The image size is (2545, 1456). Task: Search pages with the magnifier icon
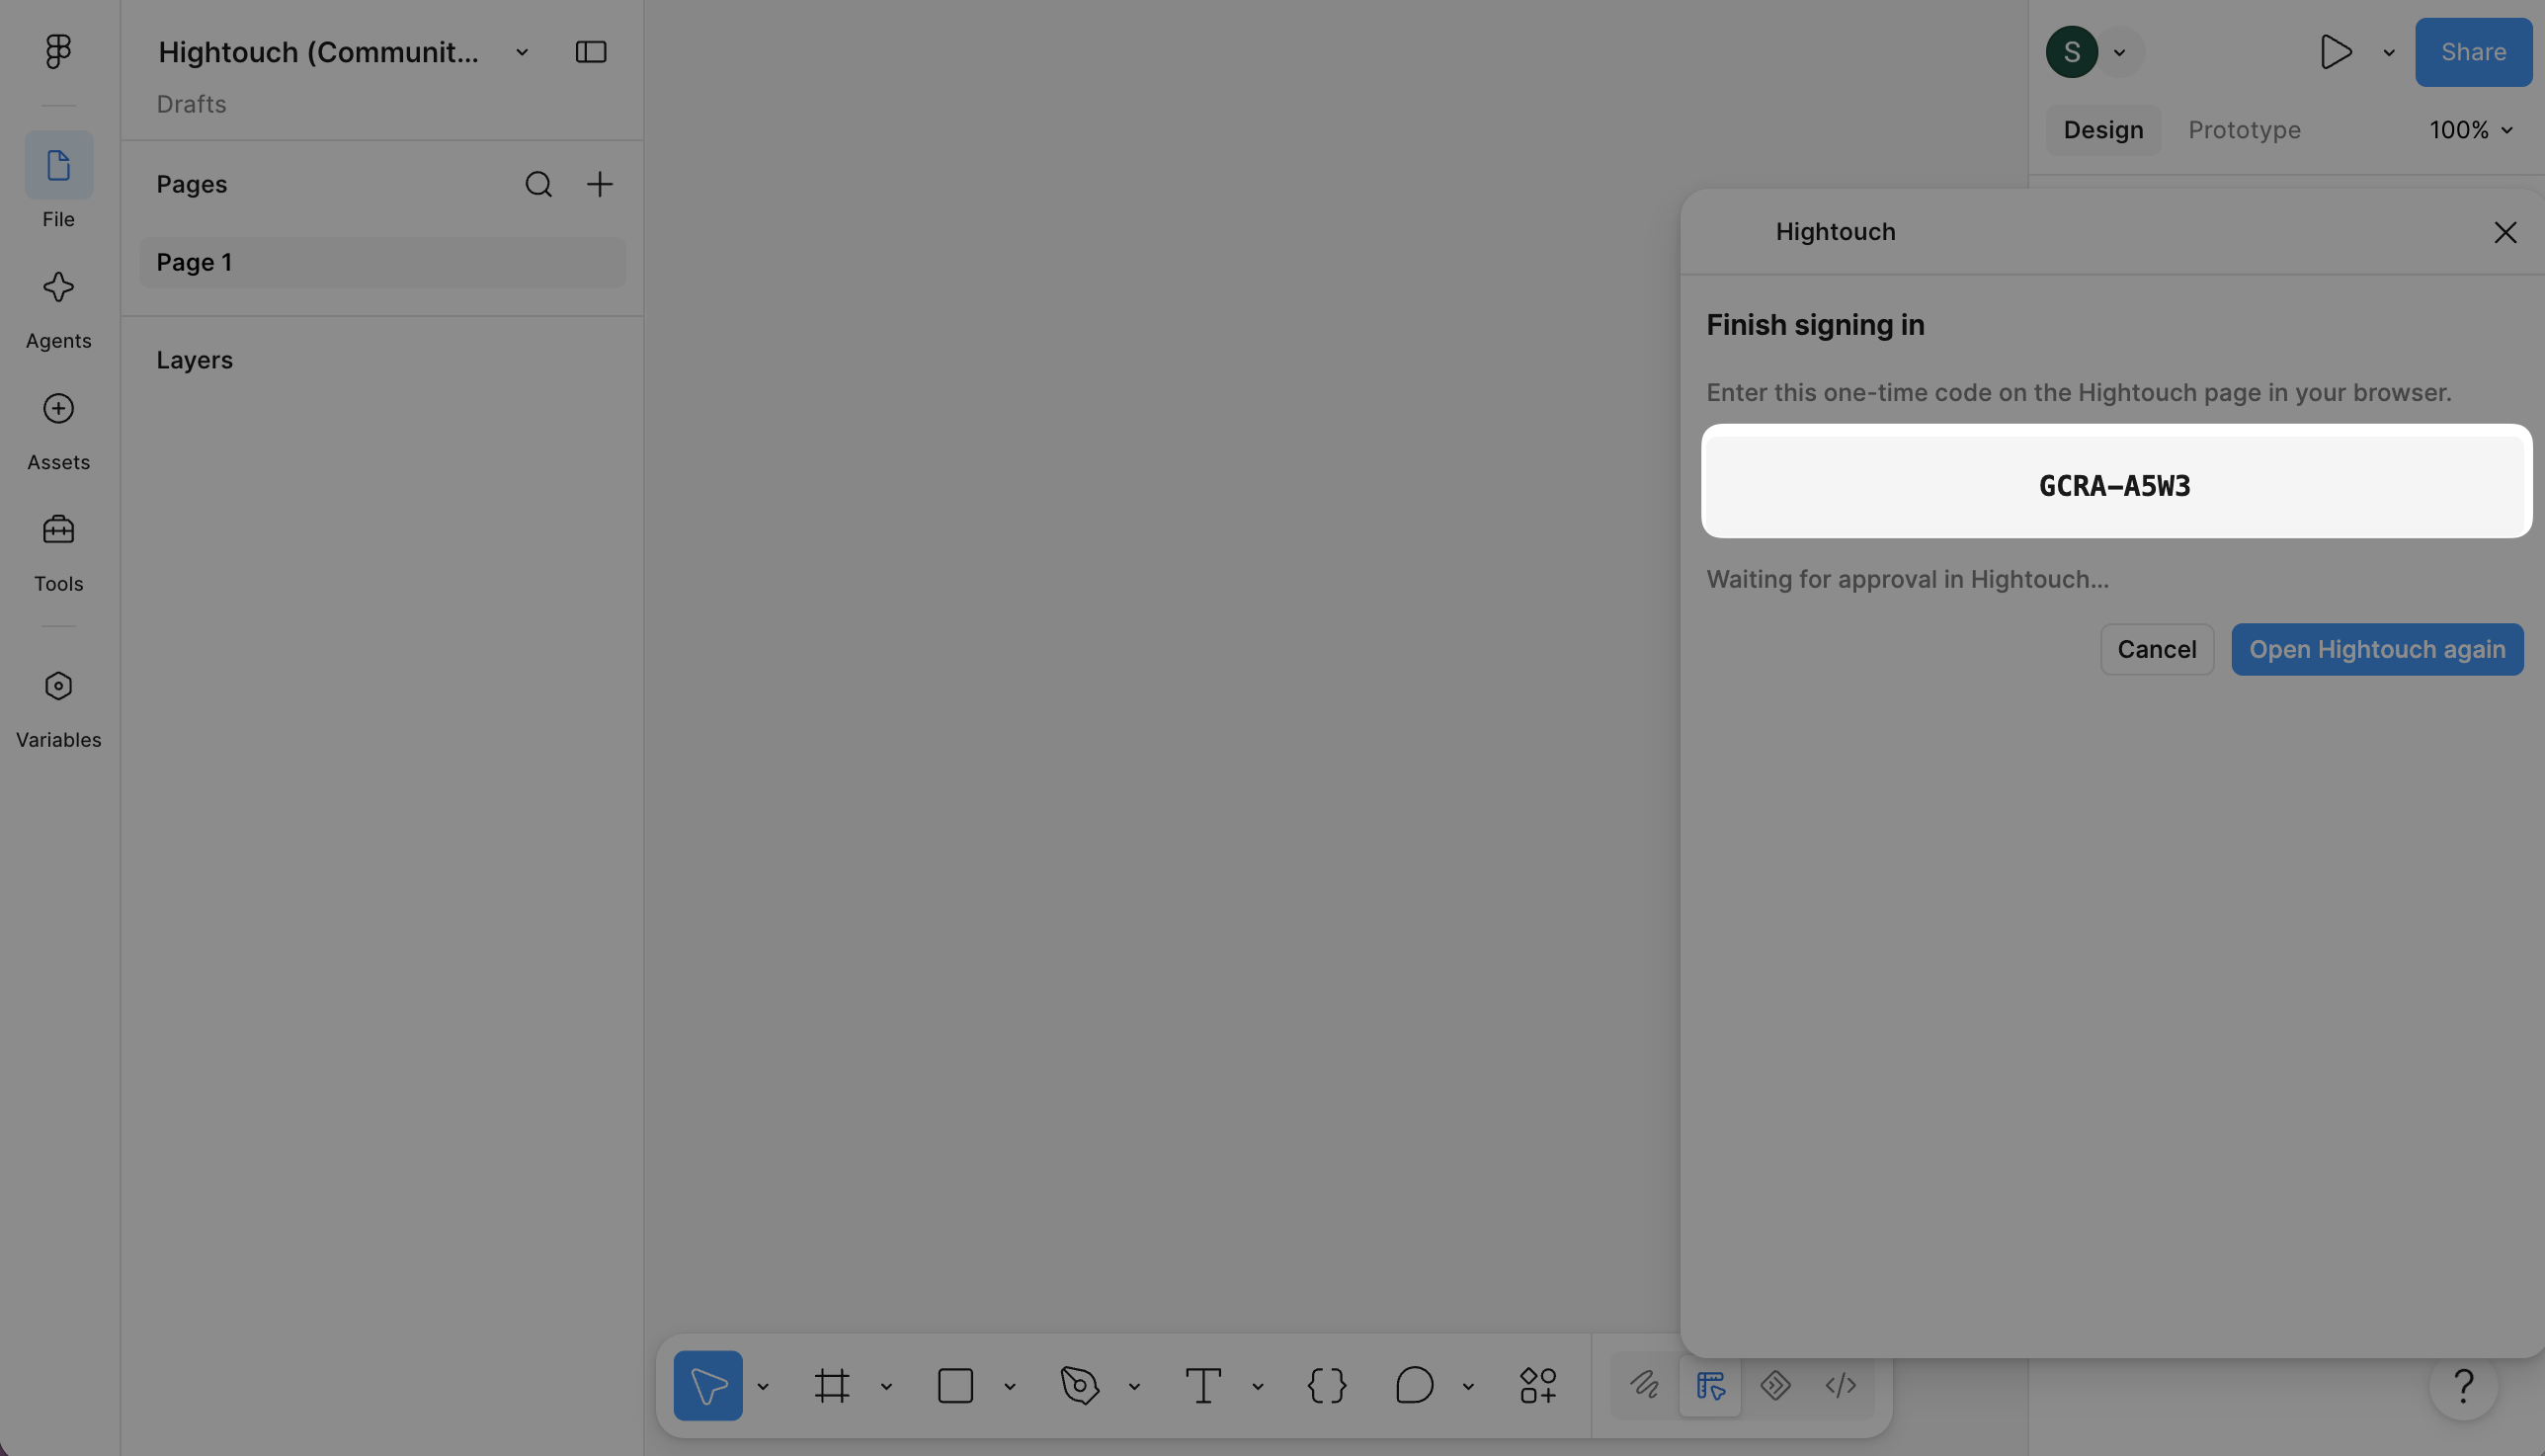(x=538, y=184)
